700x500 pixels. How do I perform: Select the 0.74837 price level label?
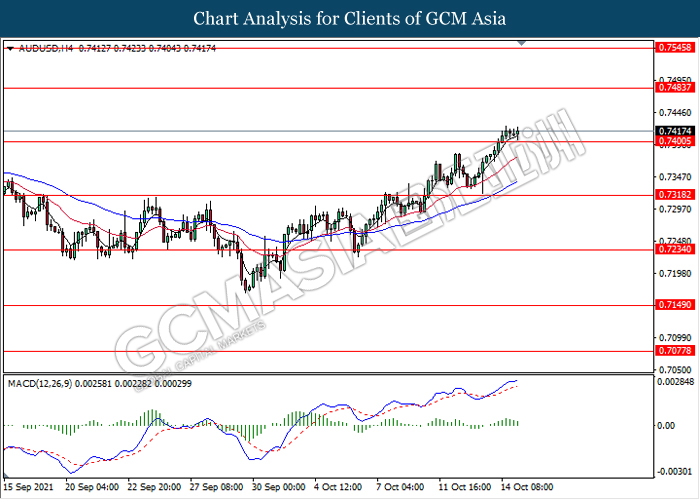[675, 88]
